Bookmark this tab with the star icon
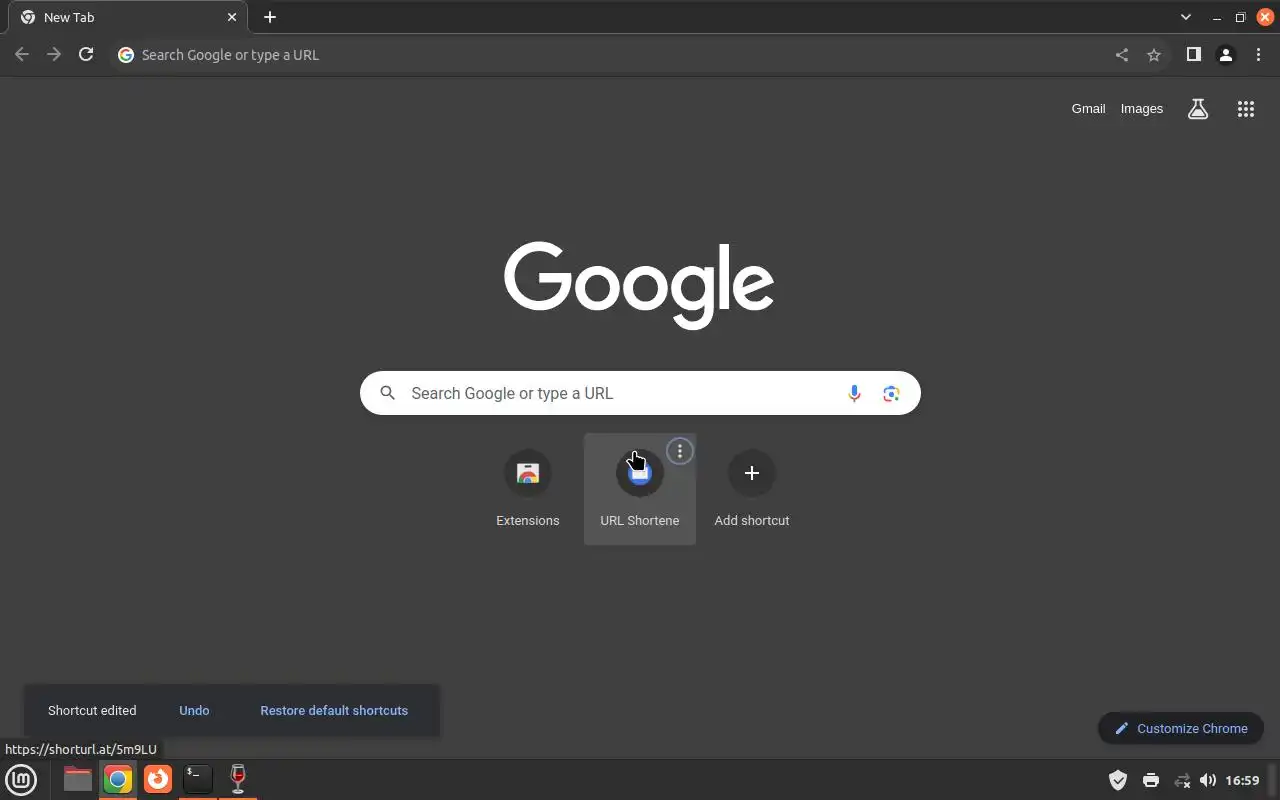1280x800 pixels. click(1154, 55)
